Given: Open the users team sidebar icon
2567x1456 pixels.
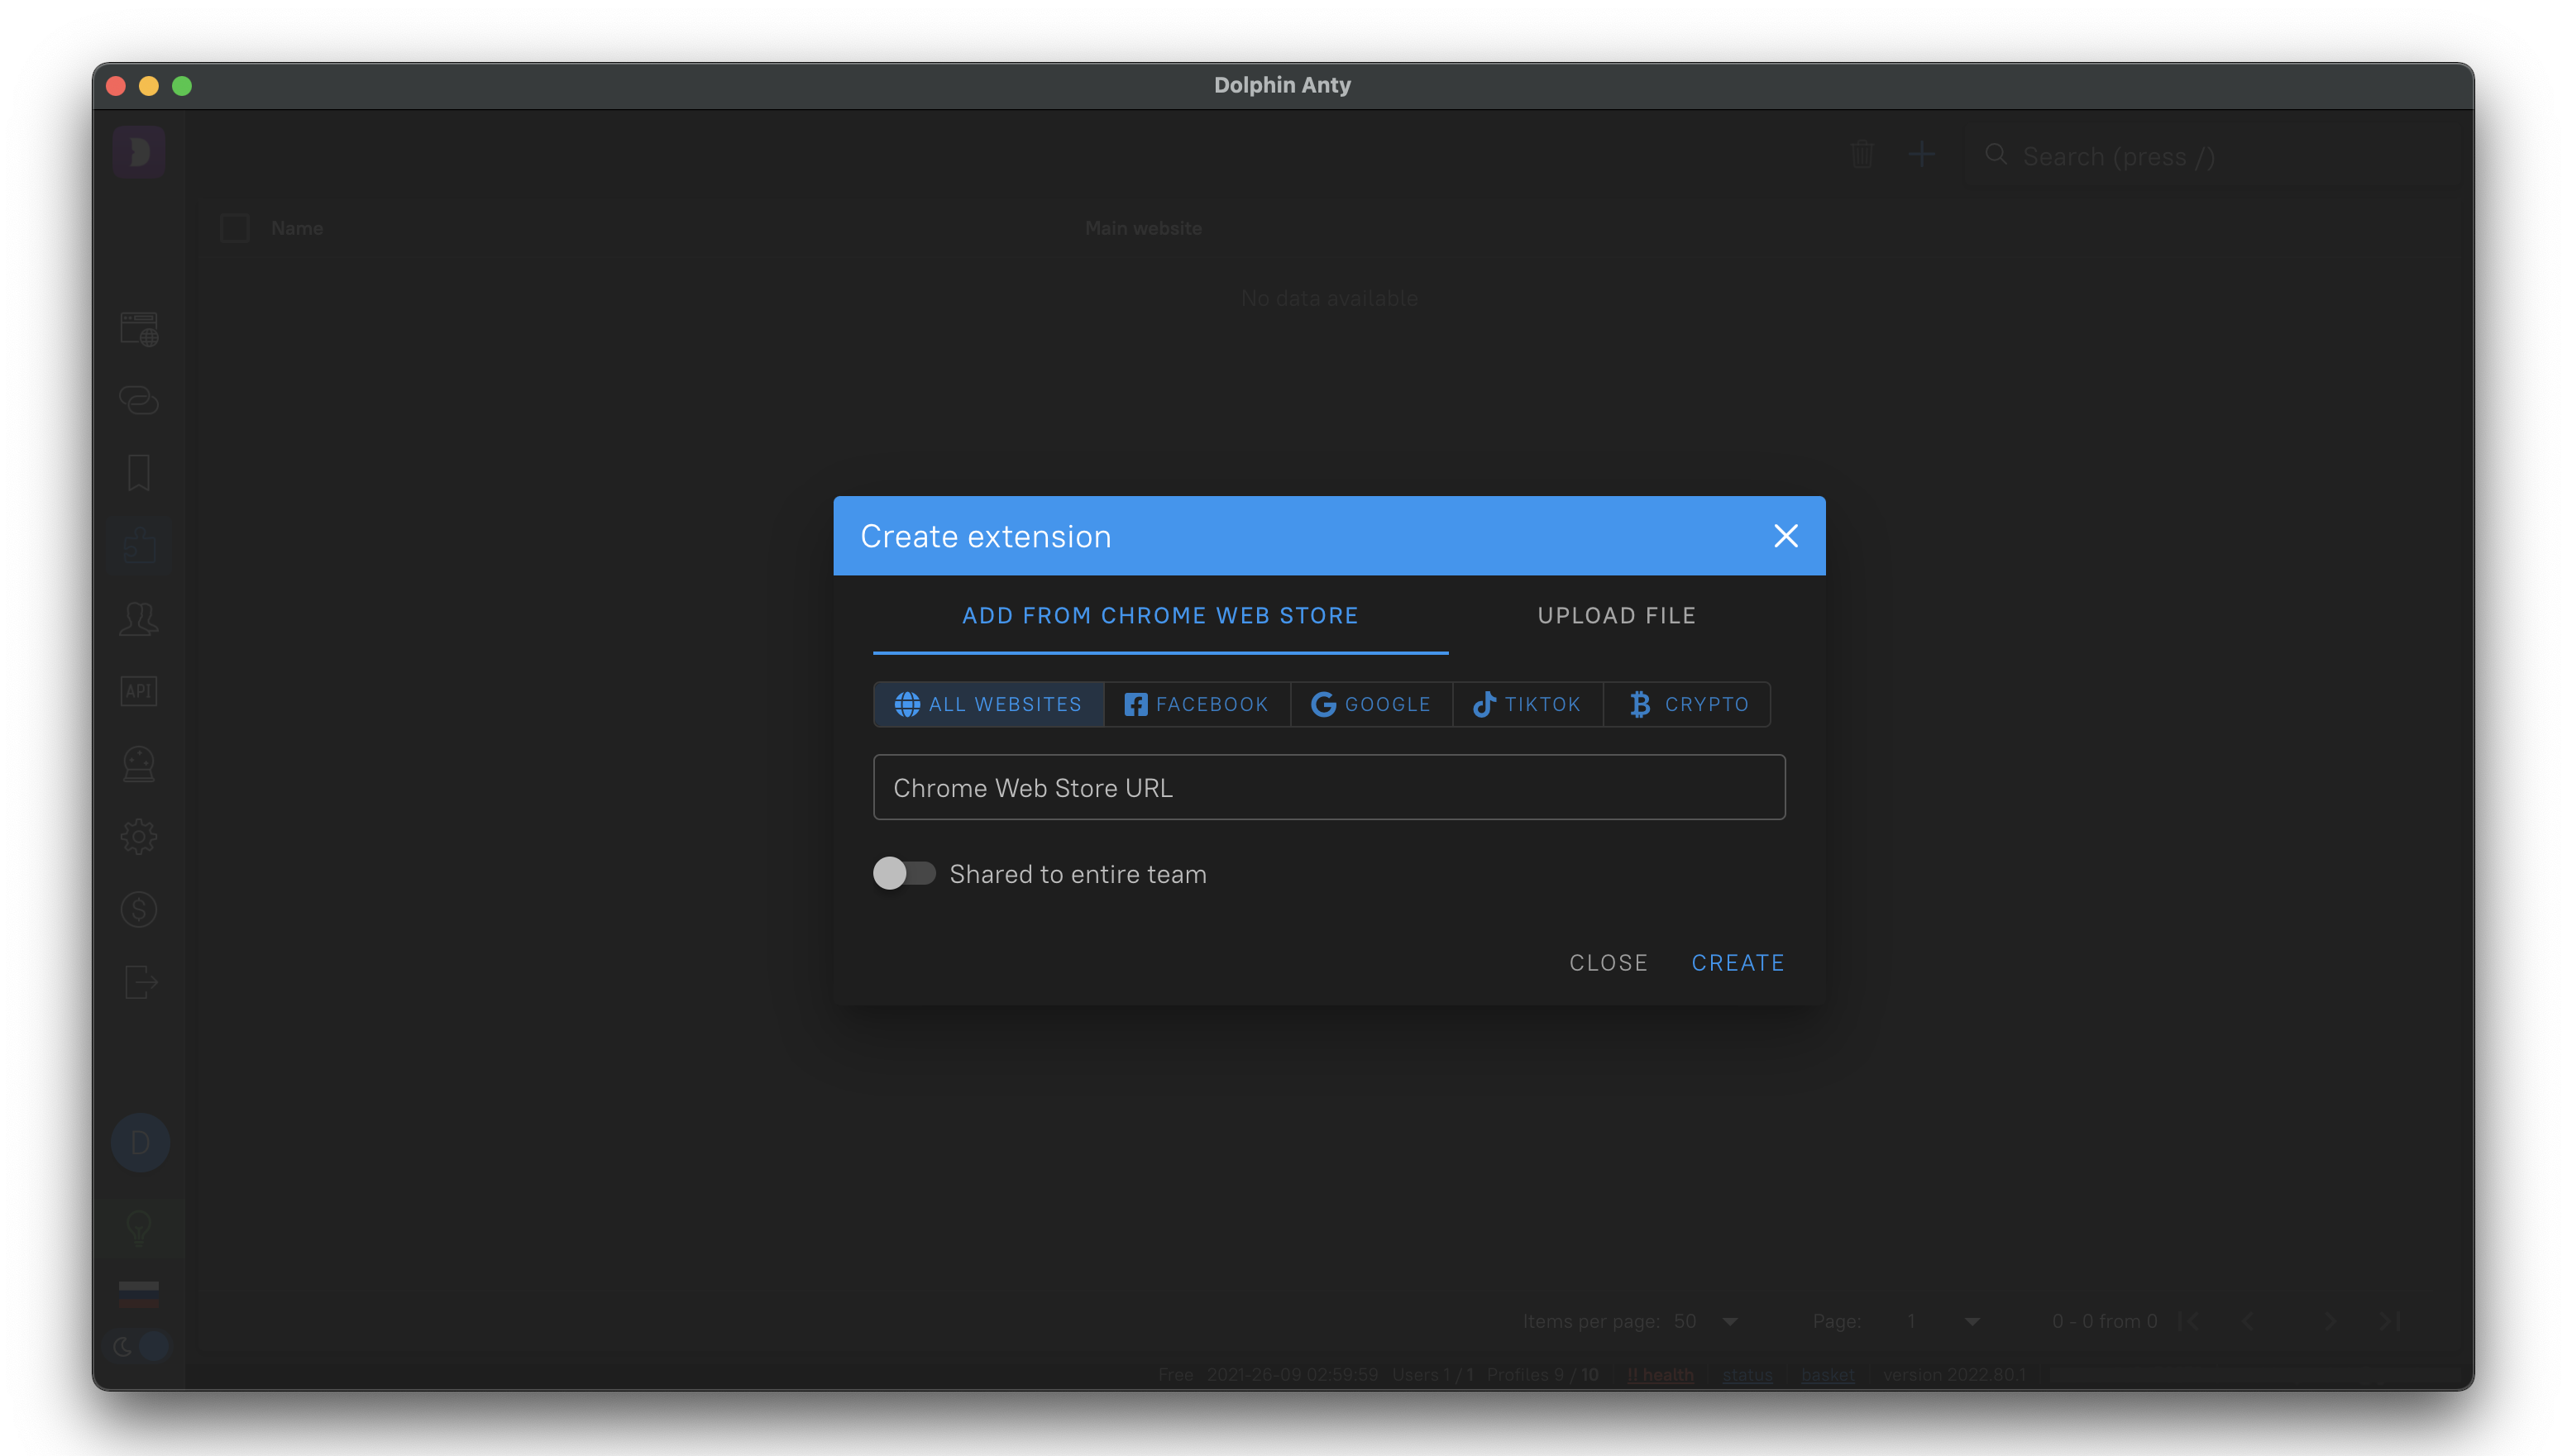Looking at the screenshot, I should [139, 618].
